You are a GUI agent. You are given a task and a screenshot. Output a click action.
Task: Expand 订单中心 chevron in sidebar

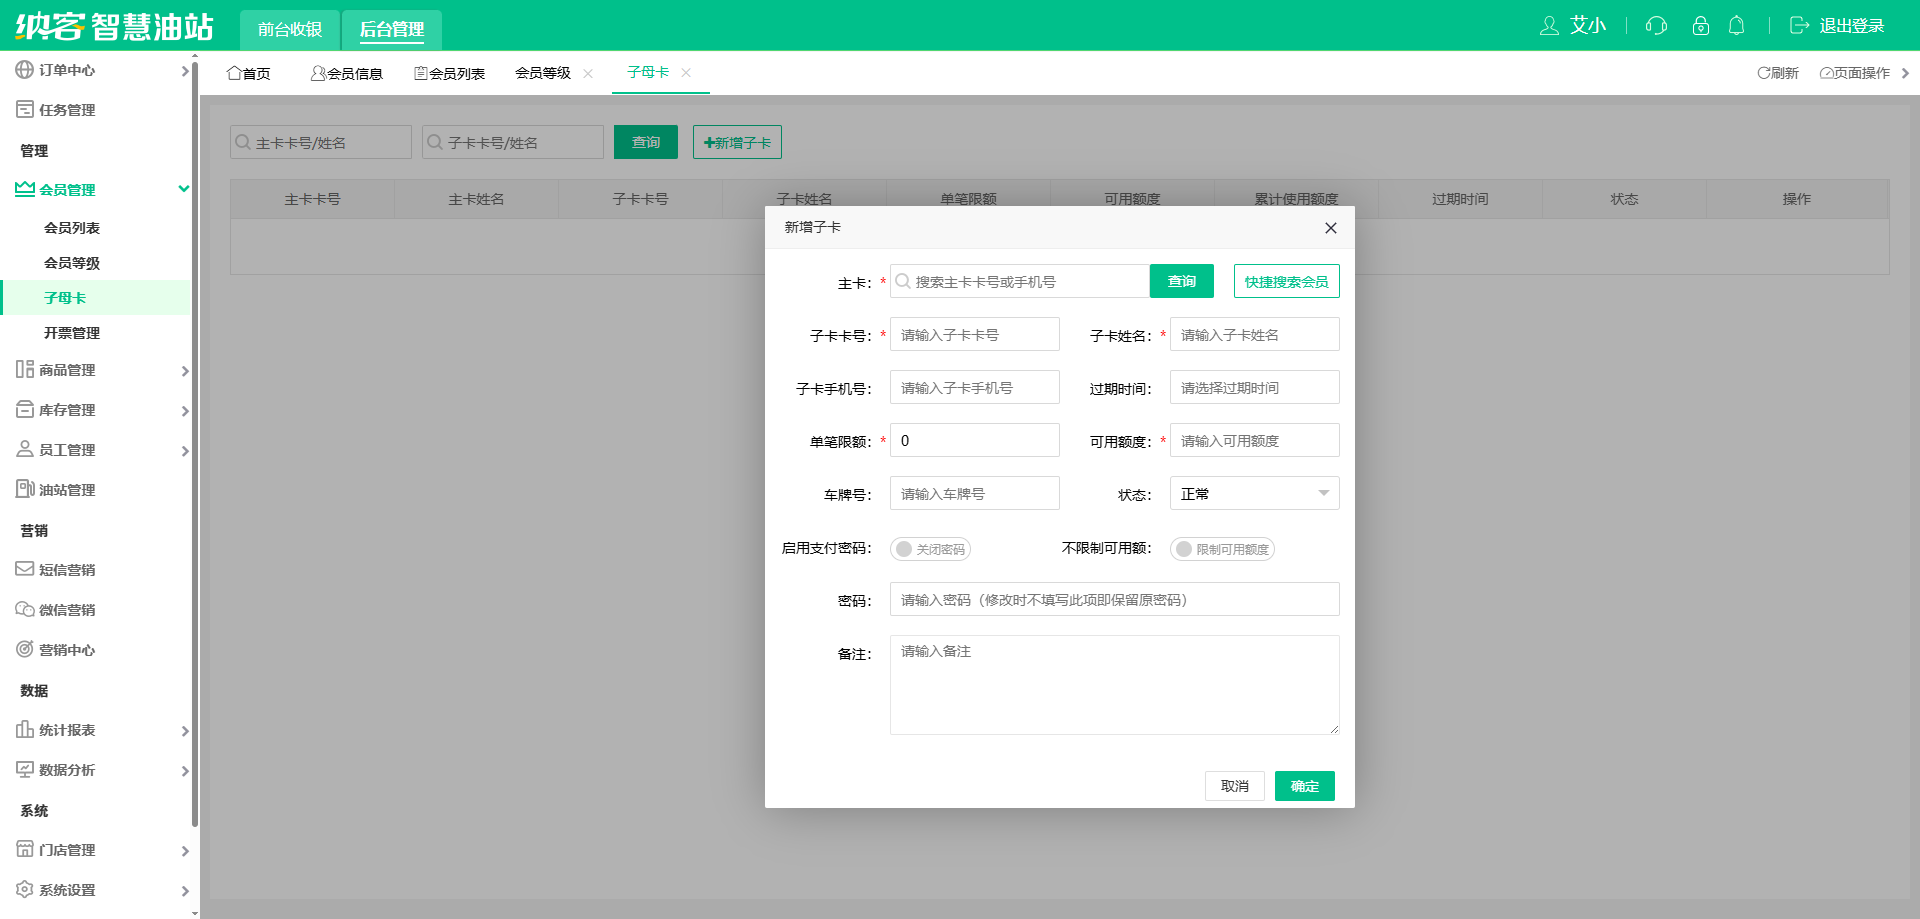[185, 71]
